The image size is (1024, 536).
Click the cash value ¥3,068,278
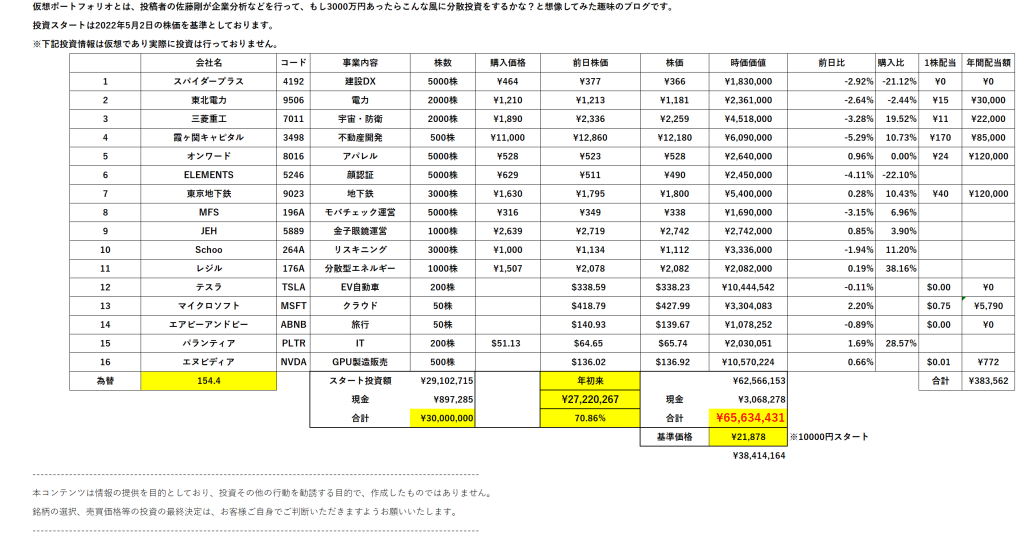coord(748,400)
